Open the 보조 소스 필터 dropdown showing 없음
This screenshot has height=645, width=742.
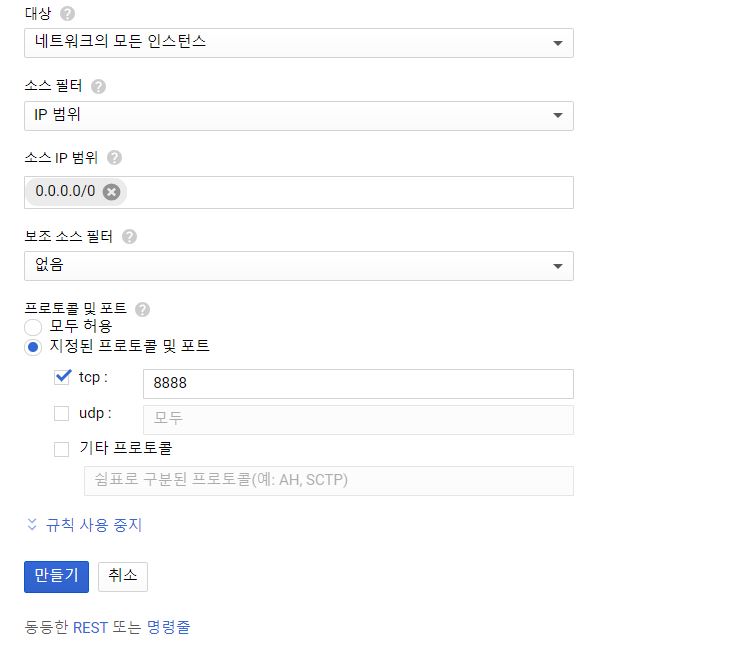298,266
